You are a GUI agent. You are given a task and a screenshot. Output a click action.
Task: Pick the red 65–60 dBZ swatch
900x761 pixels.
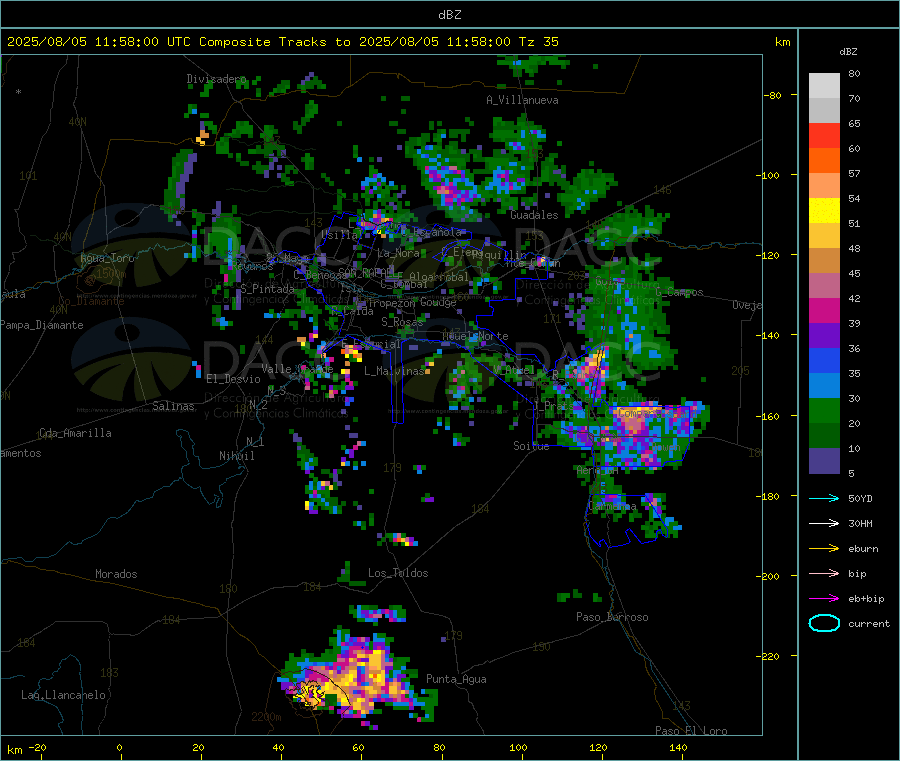tap(824, 136)
